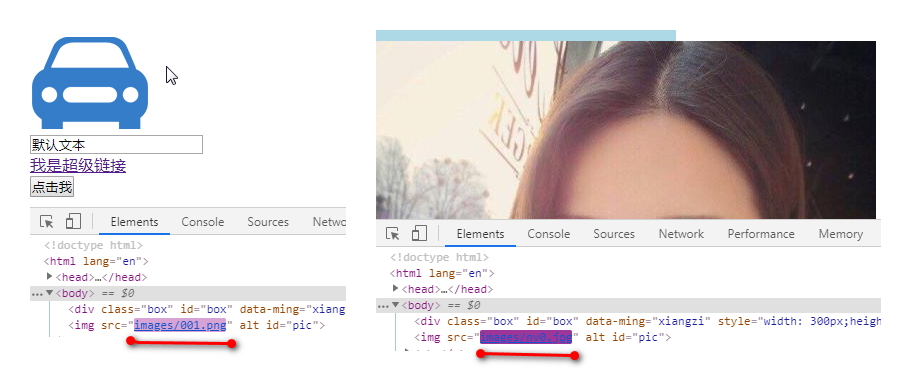Open the images/nv0.jpg src link
Image resolution: width=911 pixels, height=381 pixels.
click(x=526, y=337)
